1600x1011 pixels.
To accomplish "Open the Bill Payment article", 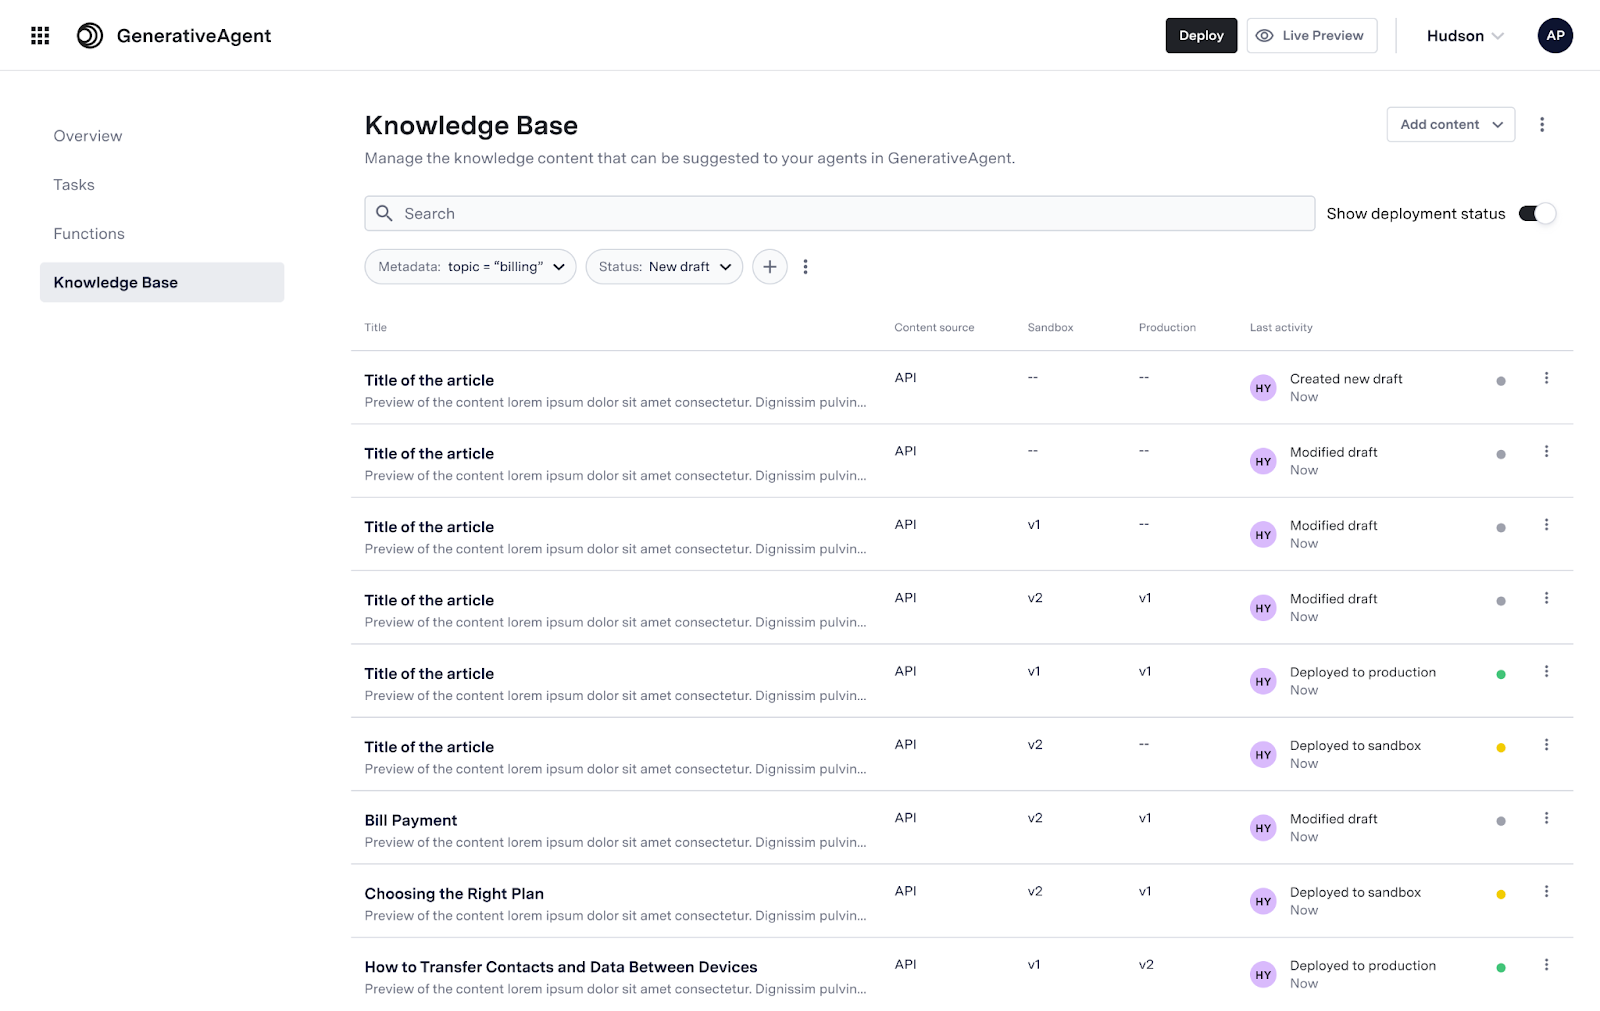I will (x=411, y=821).
